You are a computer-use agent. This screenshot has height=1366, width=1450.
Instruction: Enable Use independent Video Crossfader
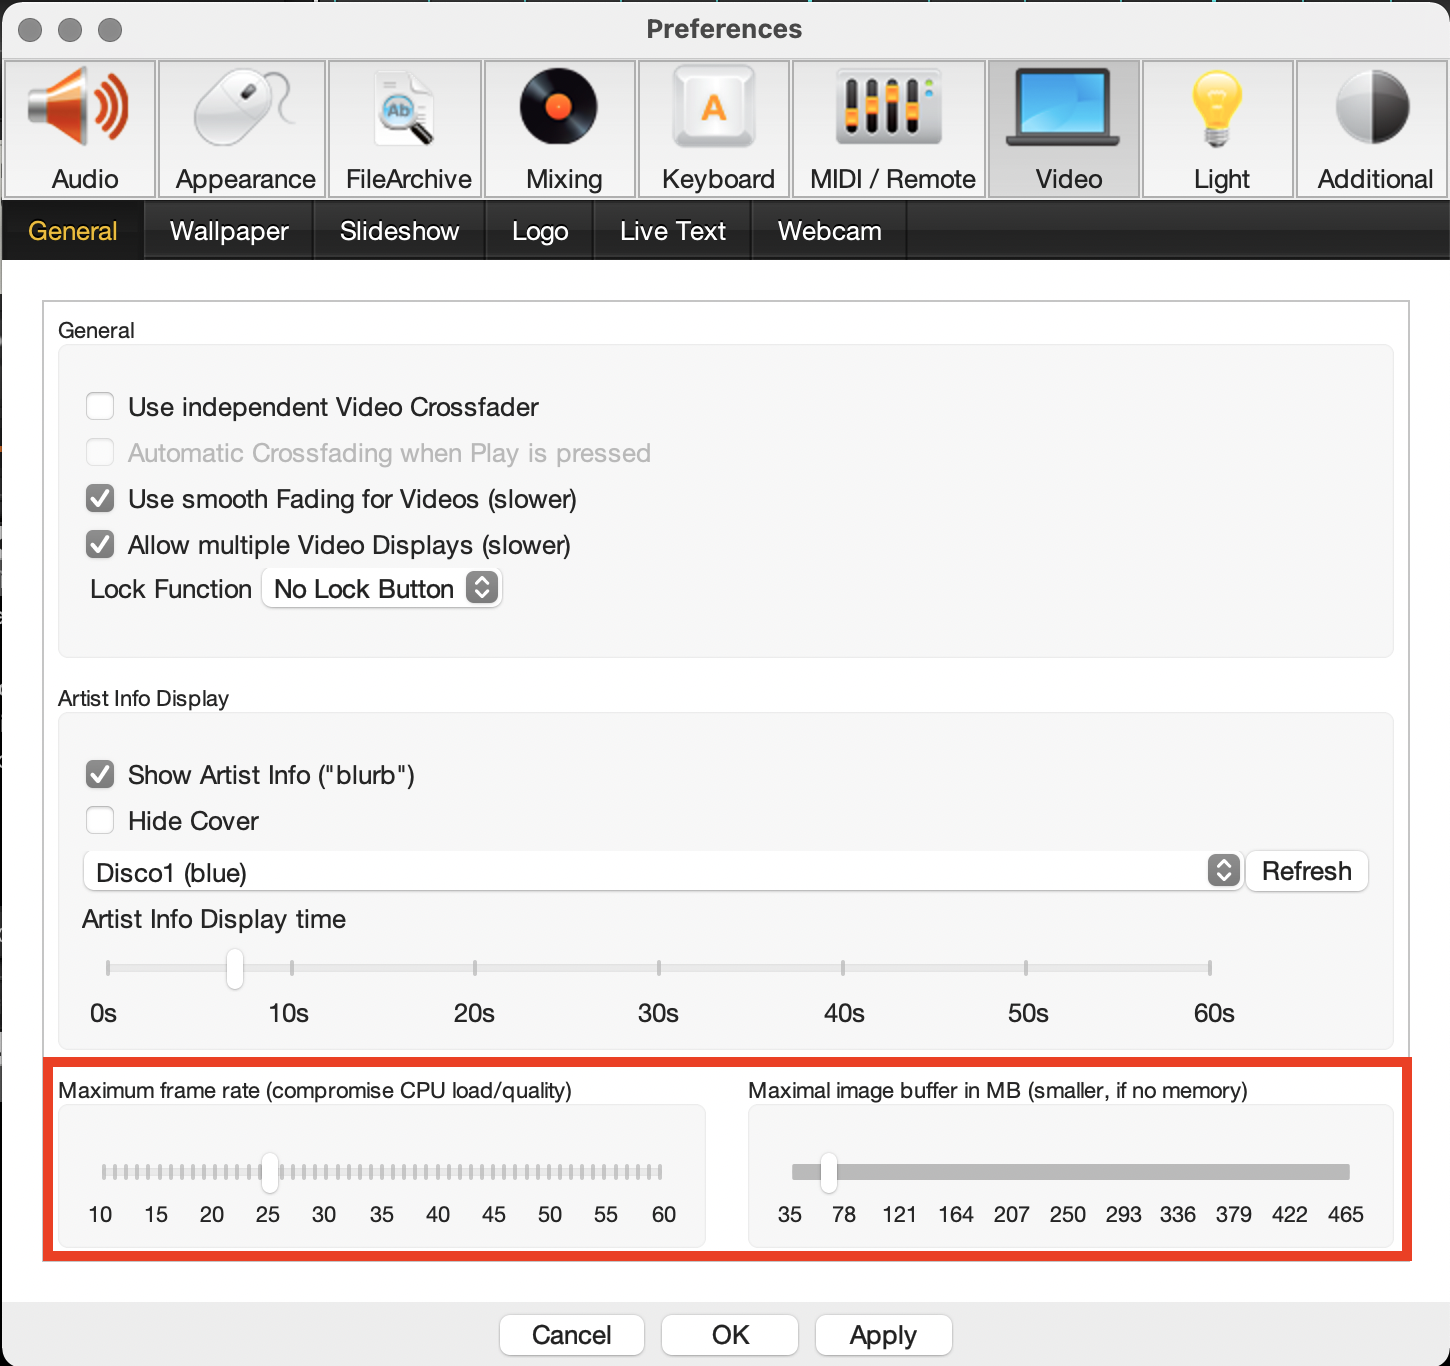[x=100, y=407]
